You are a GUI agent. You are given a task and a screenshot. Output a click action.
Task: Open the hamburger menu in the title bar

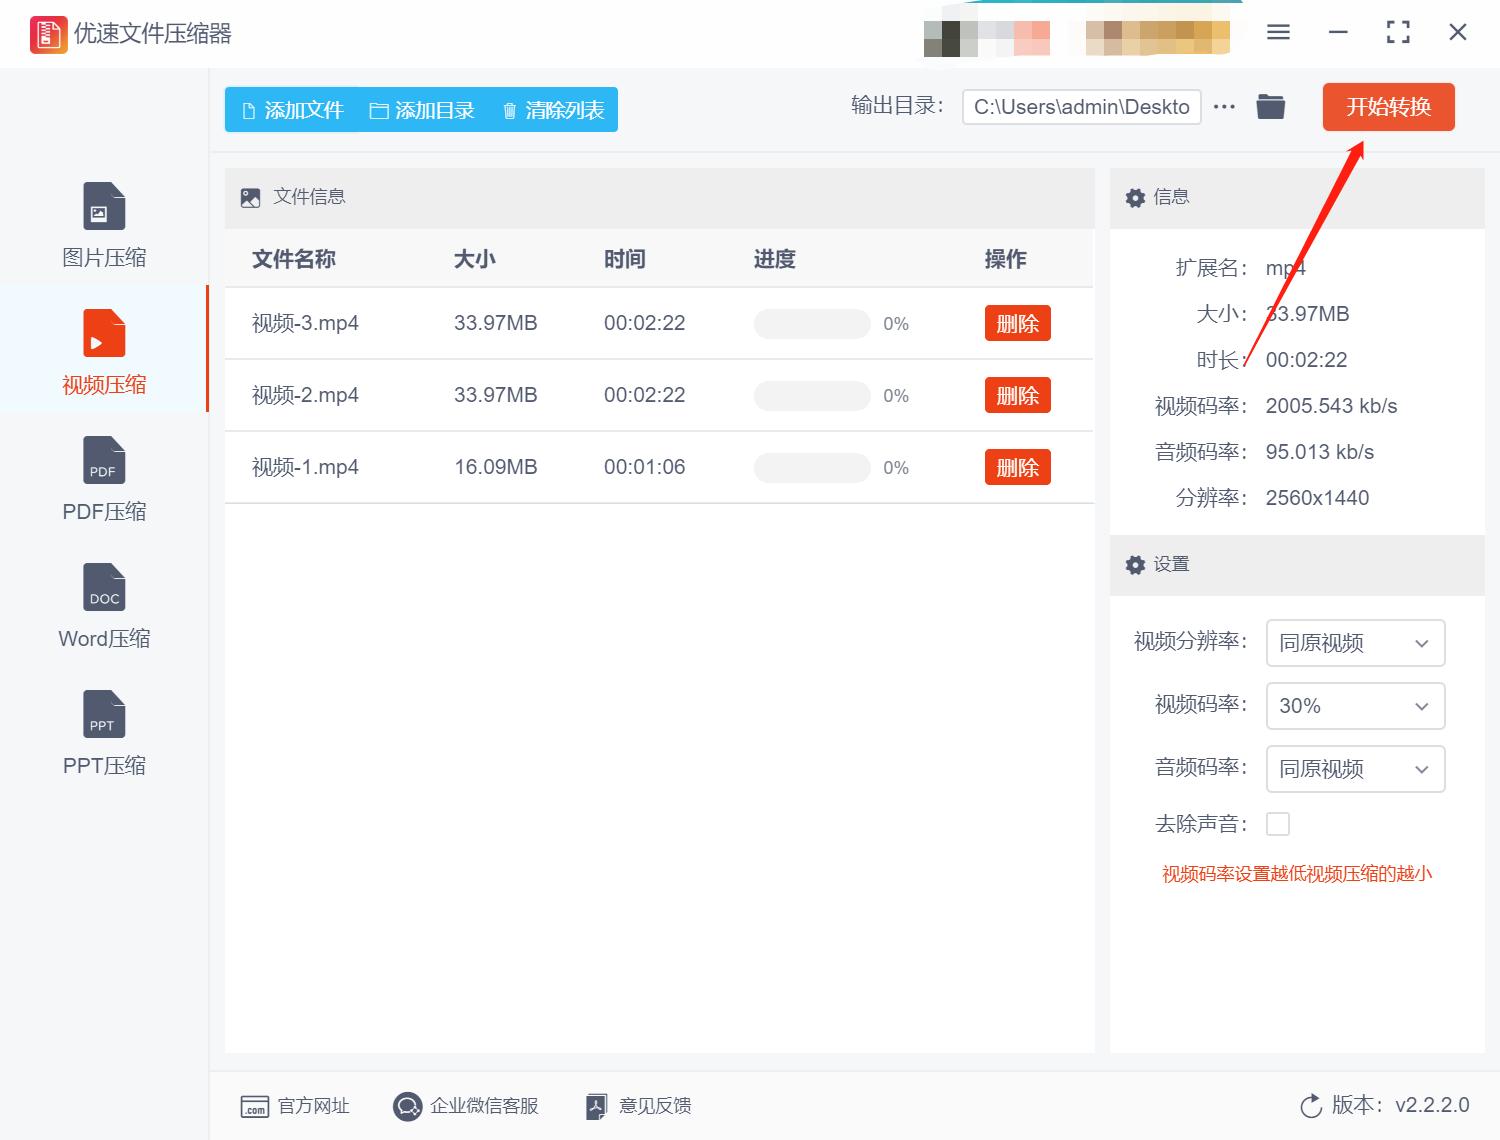1277,32
